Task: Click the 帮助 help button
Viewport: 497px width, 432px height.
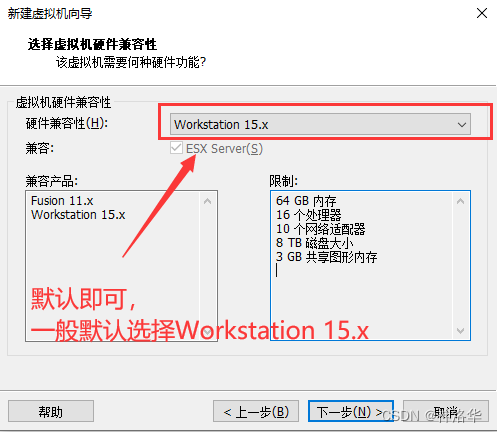Action: click(51, 411)
